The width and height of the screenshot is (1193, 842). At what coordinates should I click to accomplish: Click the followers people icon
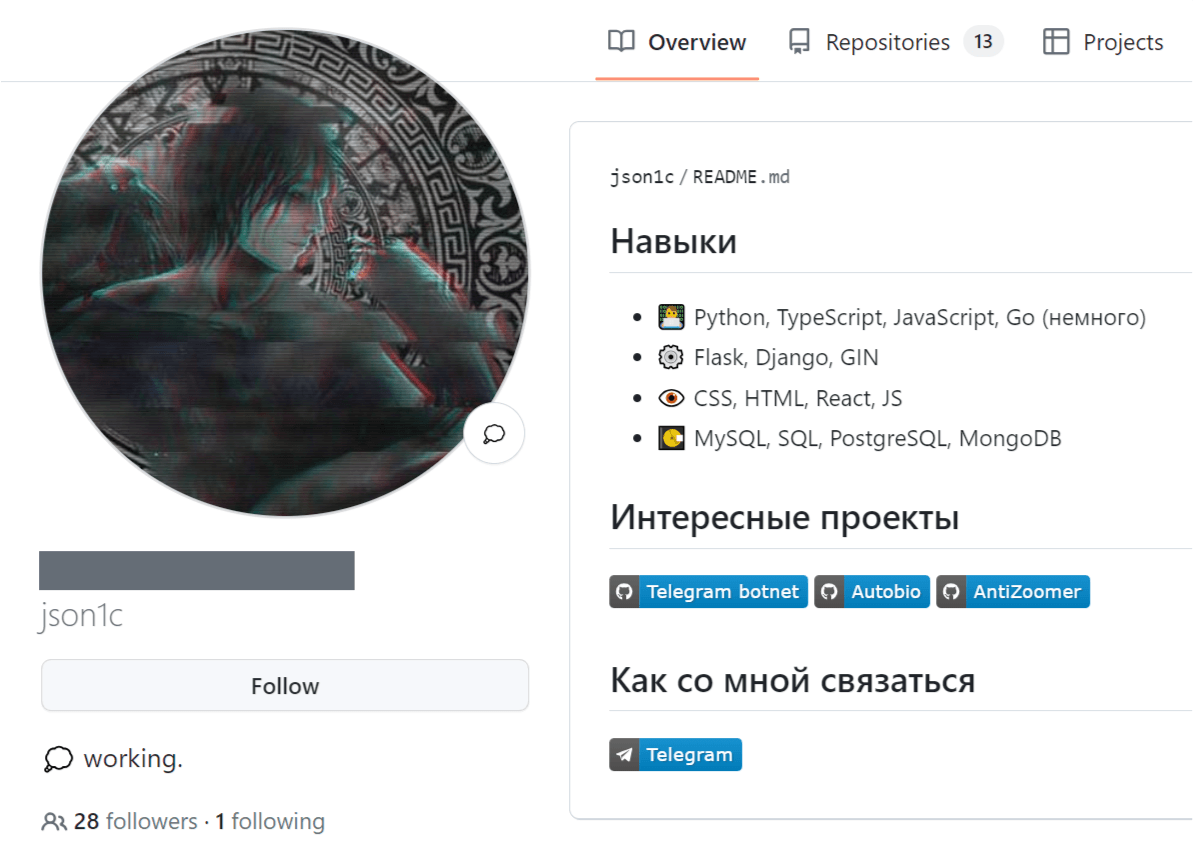54,822
